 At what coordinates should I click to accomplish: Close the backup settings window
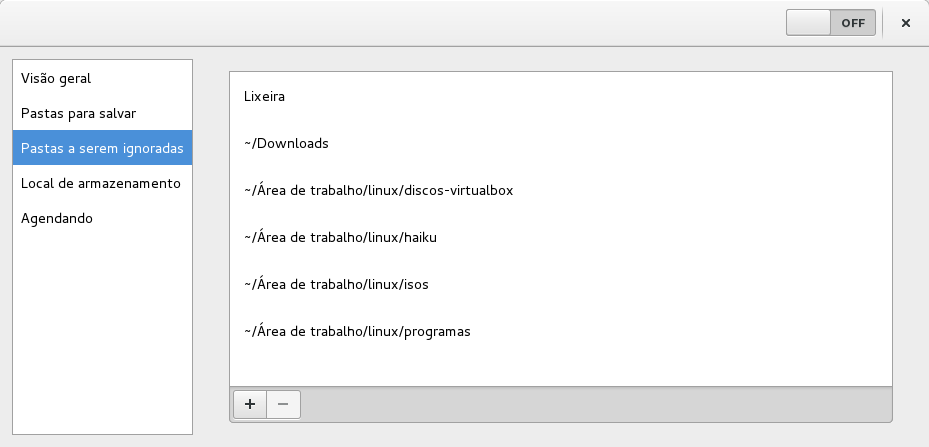[906, 23]
